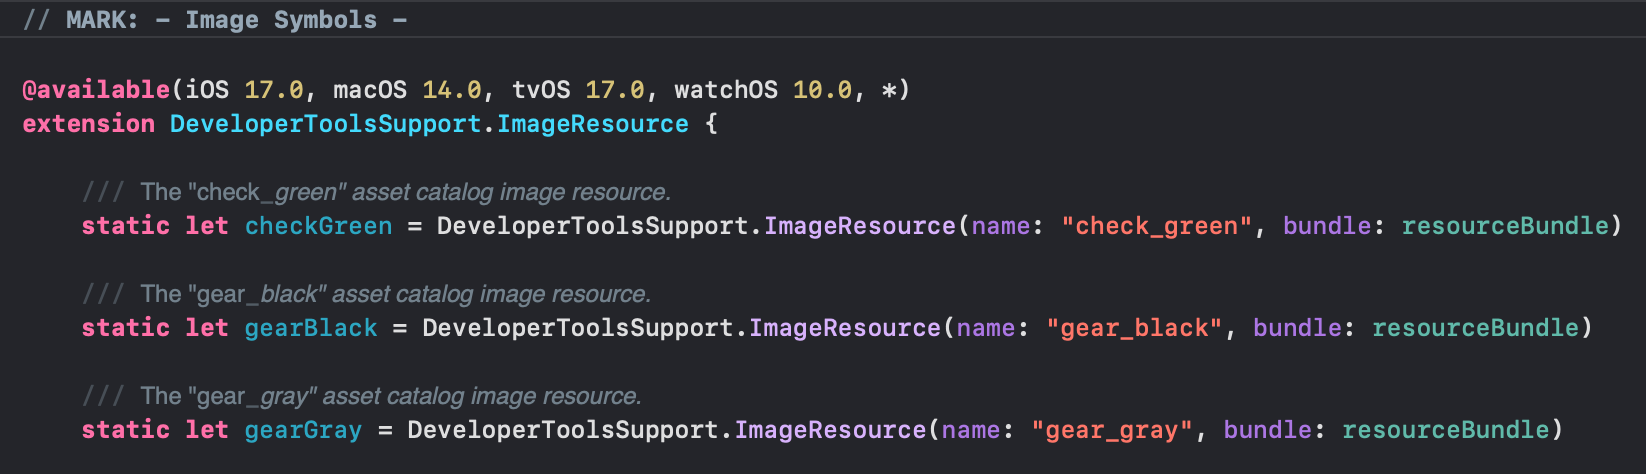Image resolution: width=1646 pixels, height=474 pixels.
Task: Click the tvOS 17.0 version number
Action: [x=615, y=90]
